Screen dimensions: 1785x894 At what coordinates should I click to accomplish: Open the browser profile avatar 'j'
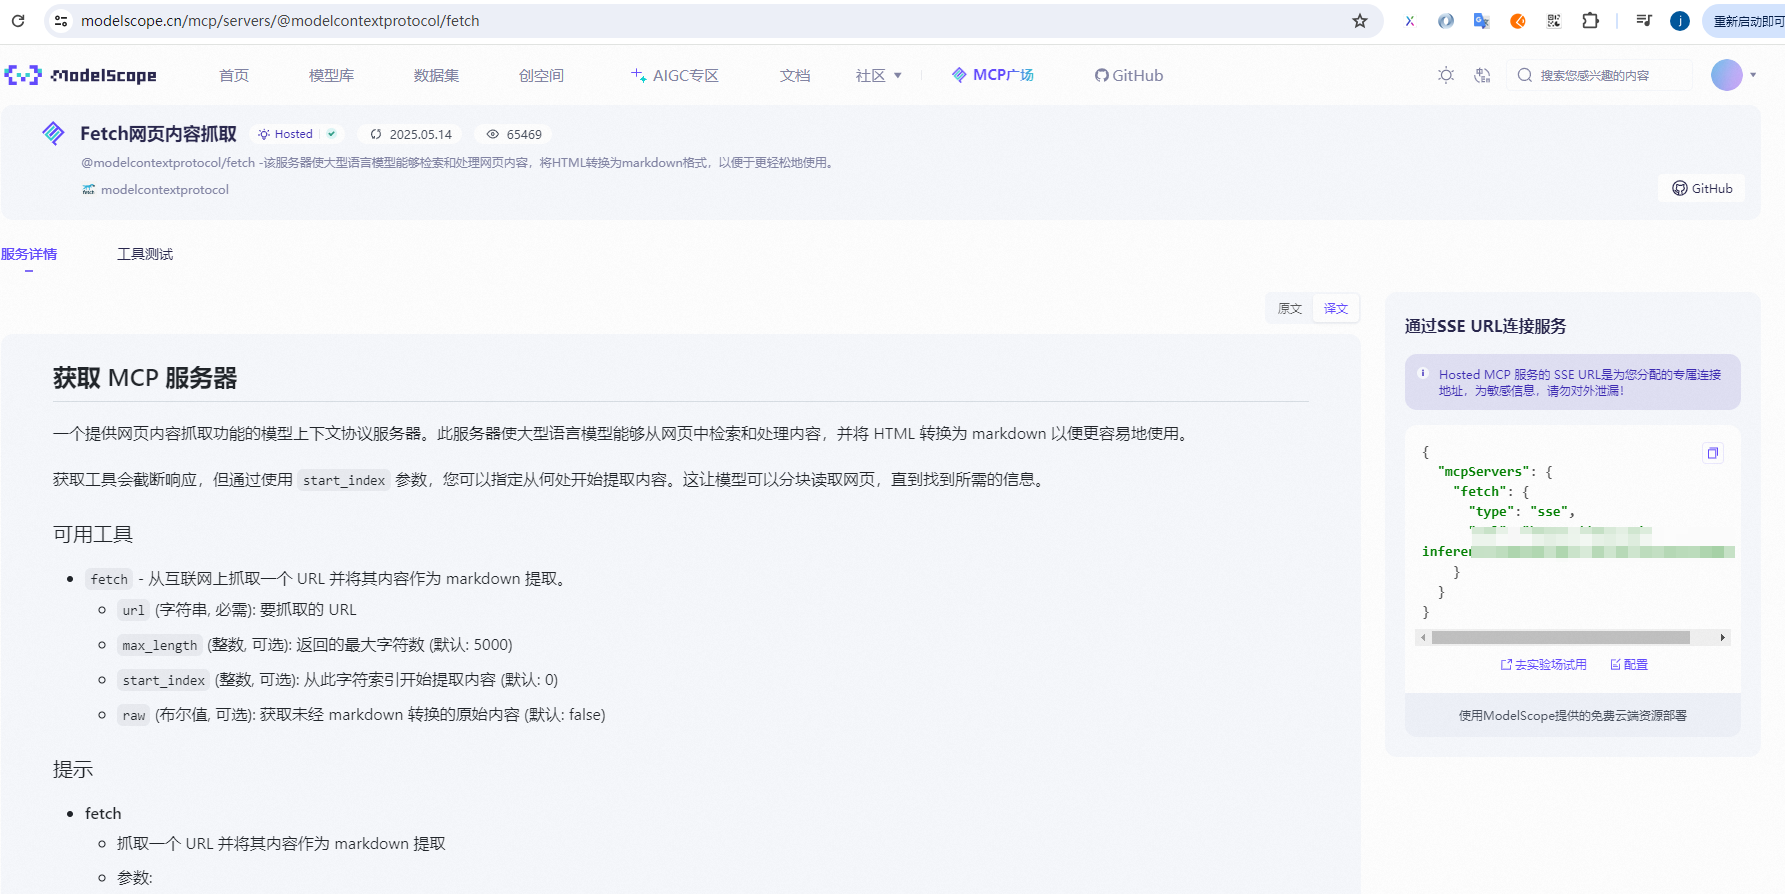click(1680, 20)
